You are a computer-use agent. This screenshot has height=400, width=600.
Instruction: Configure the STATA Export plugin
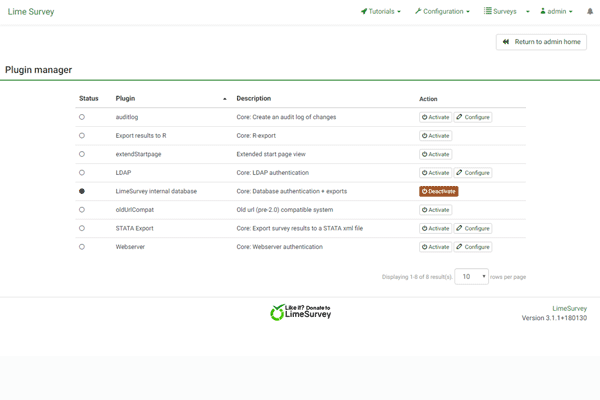click(x=473, y=228)
